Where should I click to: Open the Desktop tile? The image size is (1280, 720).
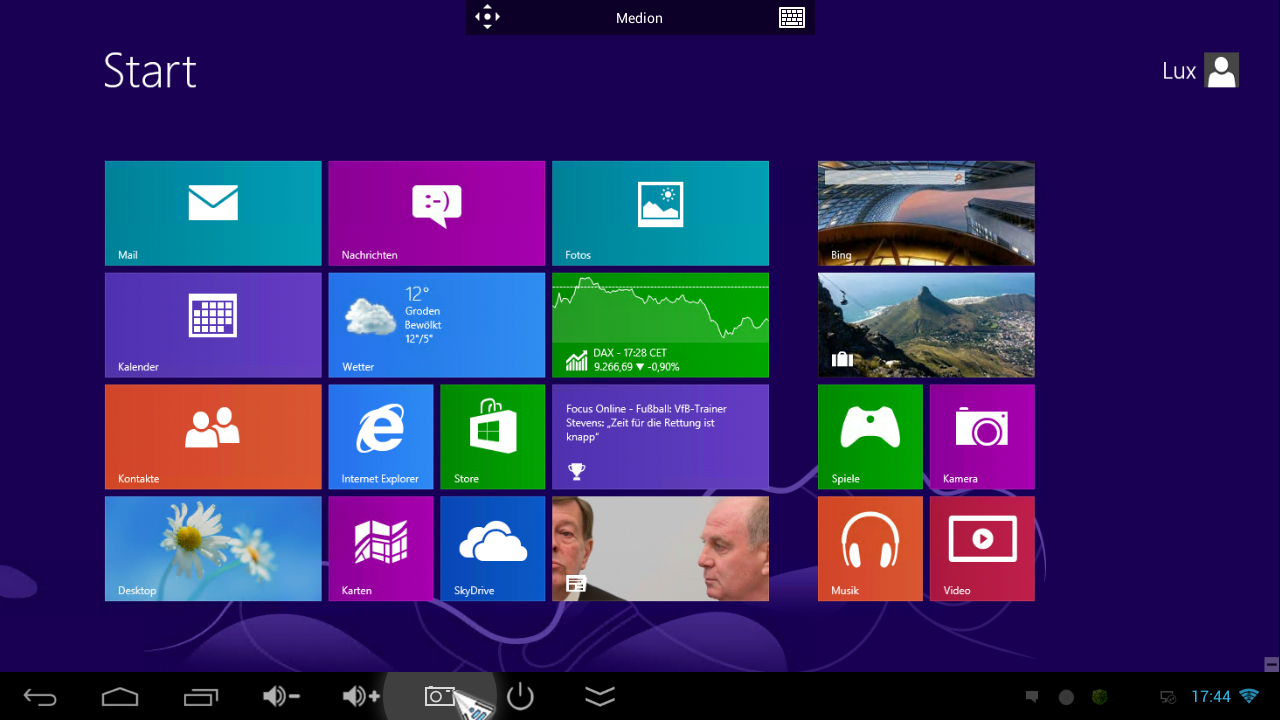[213, 549]
